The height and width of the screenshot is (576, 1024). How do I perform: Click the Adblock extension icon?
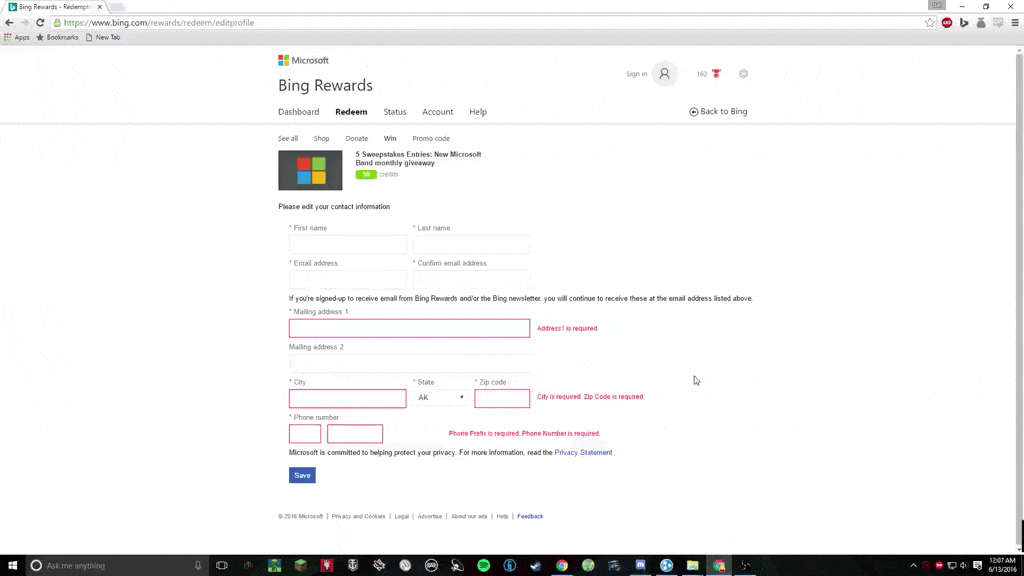tap(947, 22)
